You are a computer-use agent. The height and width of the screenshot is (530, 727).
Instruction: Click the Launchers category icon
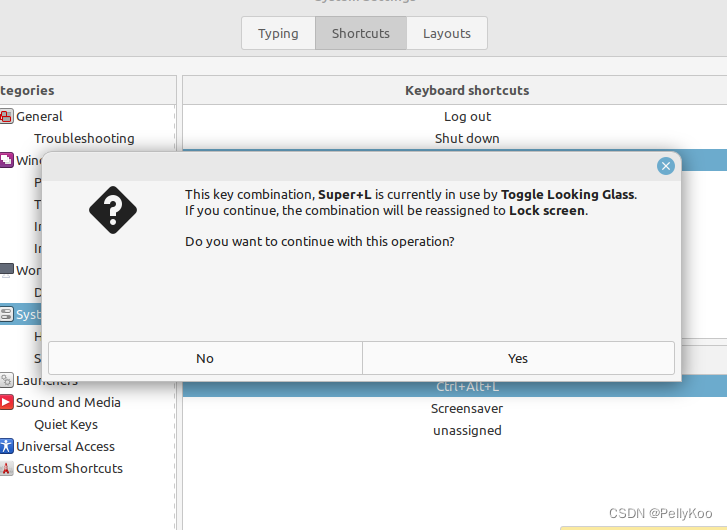(x=6, y=380)
